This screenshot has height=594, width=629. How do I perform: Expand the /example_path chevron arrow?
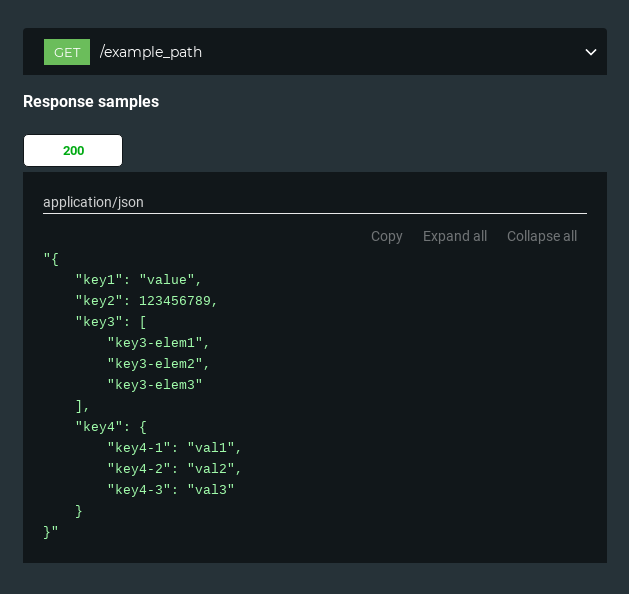click(590, 52)
